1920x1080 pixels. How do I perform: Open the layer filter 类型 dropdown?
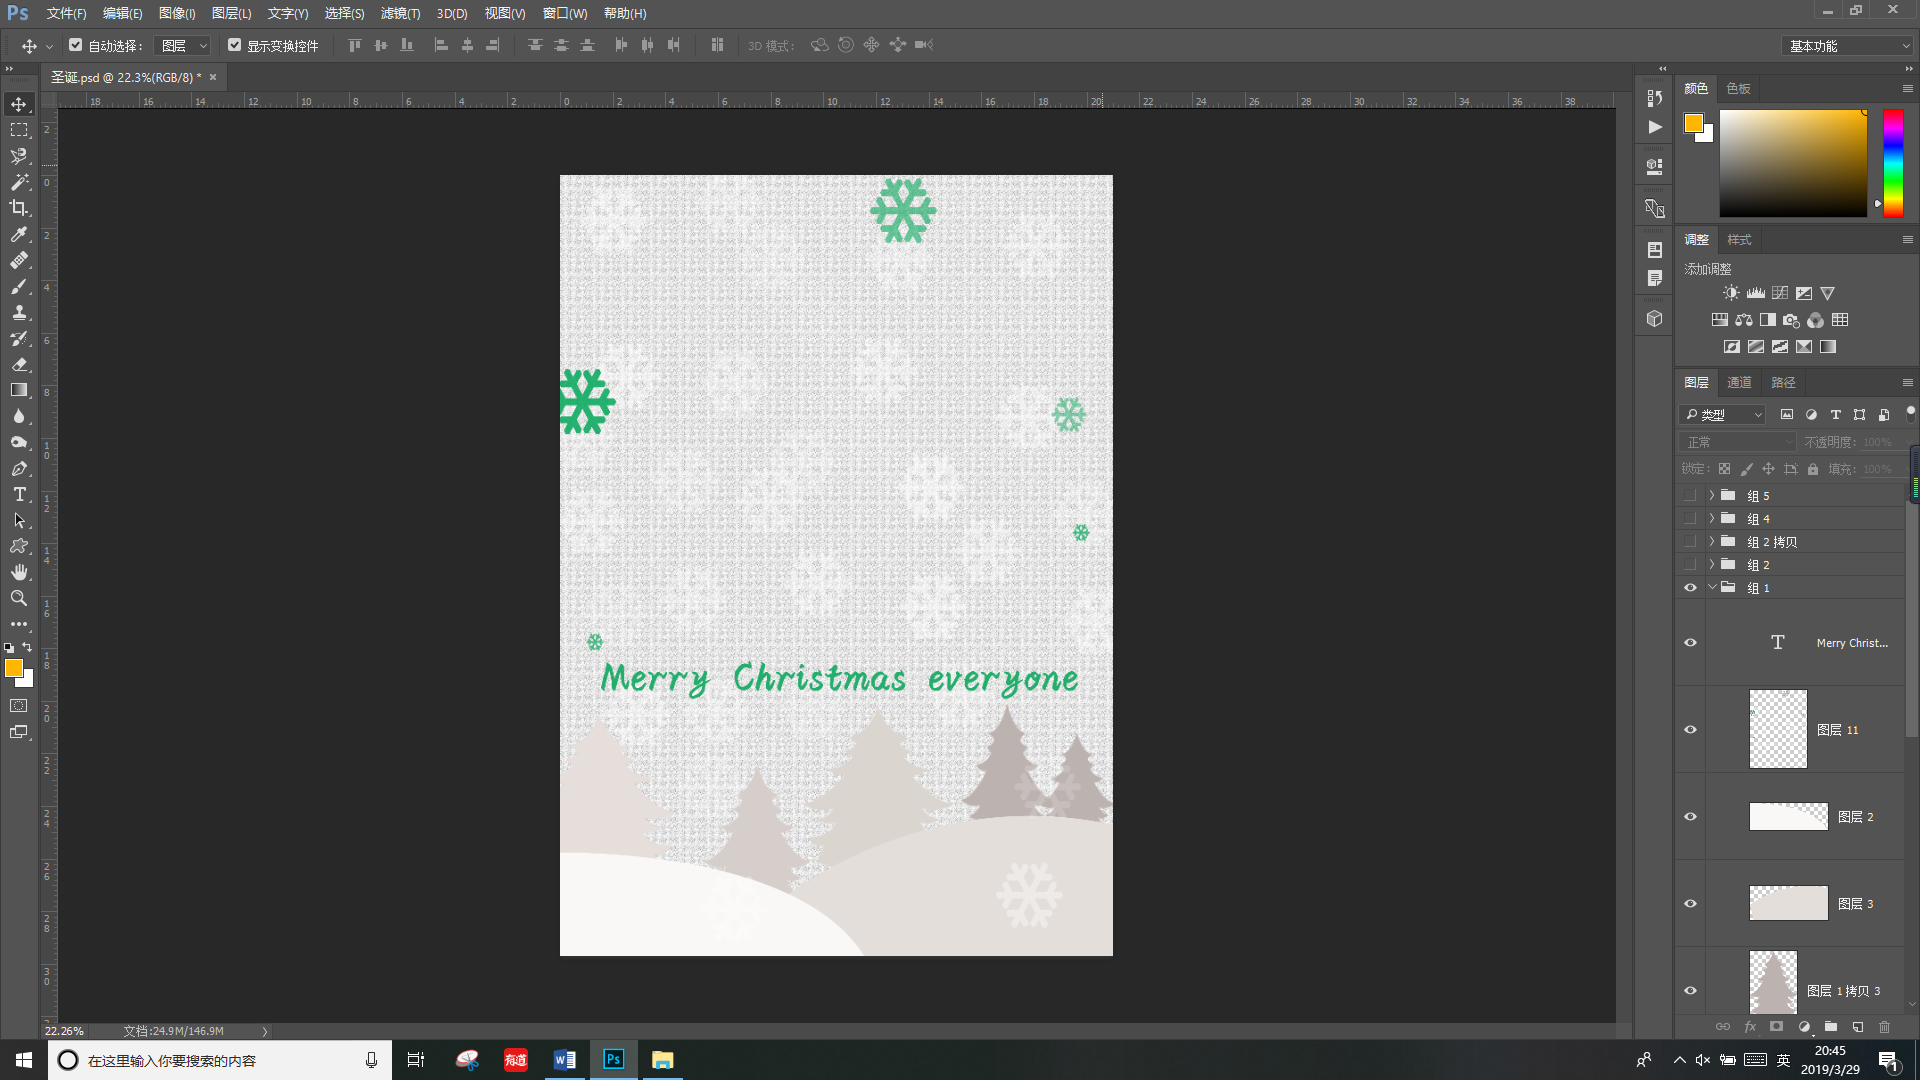pos(1723,415)
